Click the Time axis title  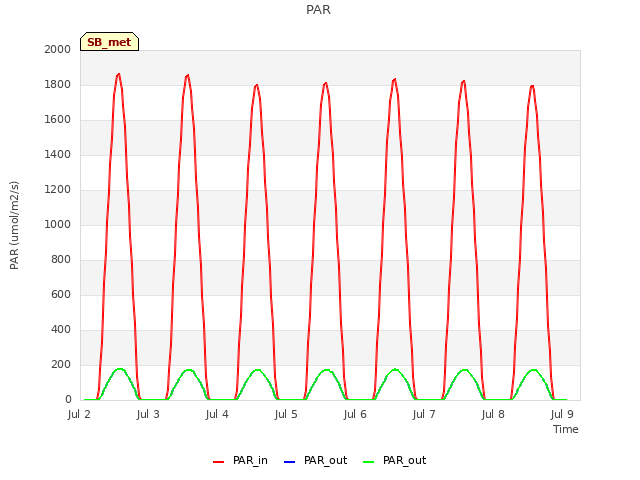click(566, 429)
